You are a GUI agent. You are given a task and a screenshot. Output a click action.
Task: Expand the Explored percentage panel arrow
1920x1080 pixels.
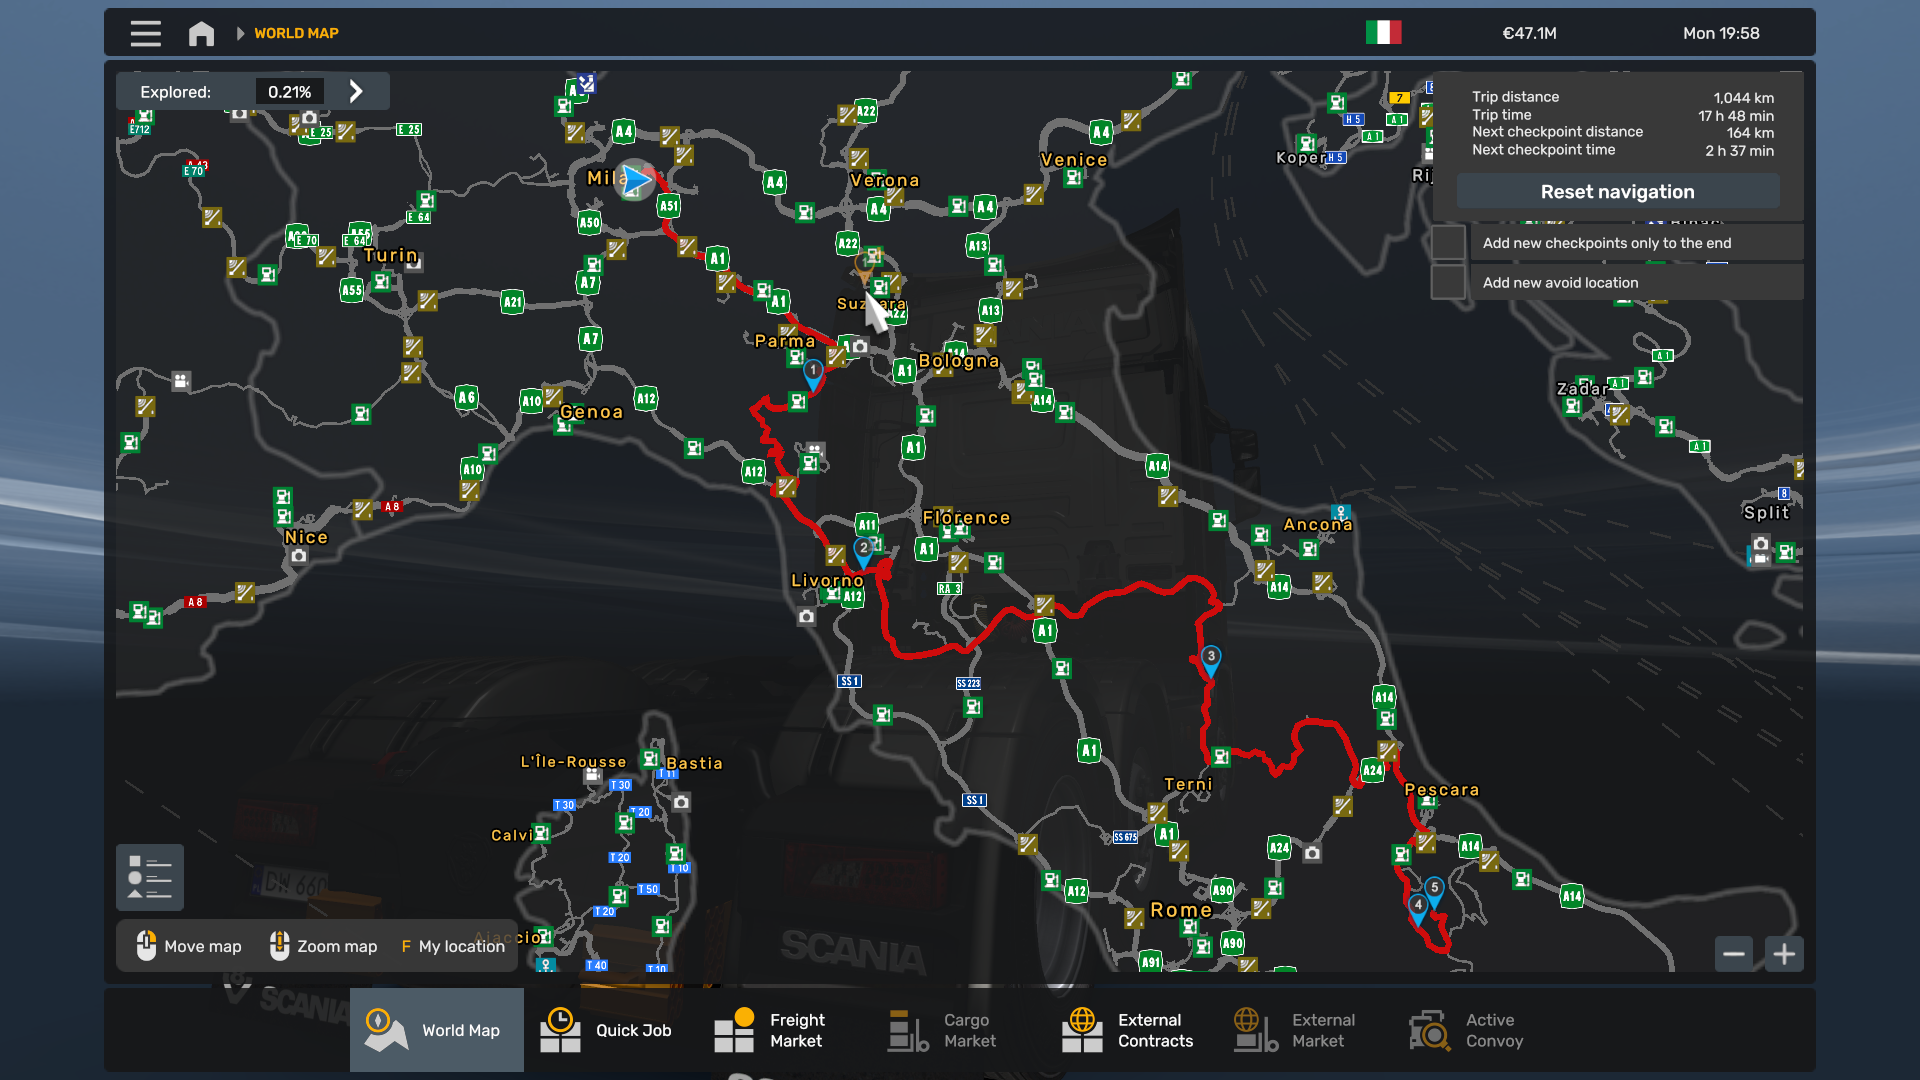pos(356,91)
